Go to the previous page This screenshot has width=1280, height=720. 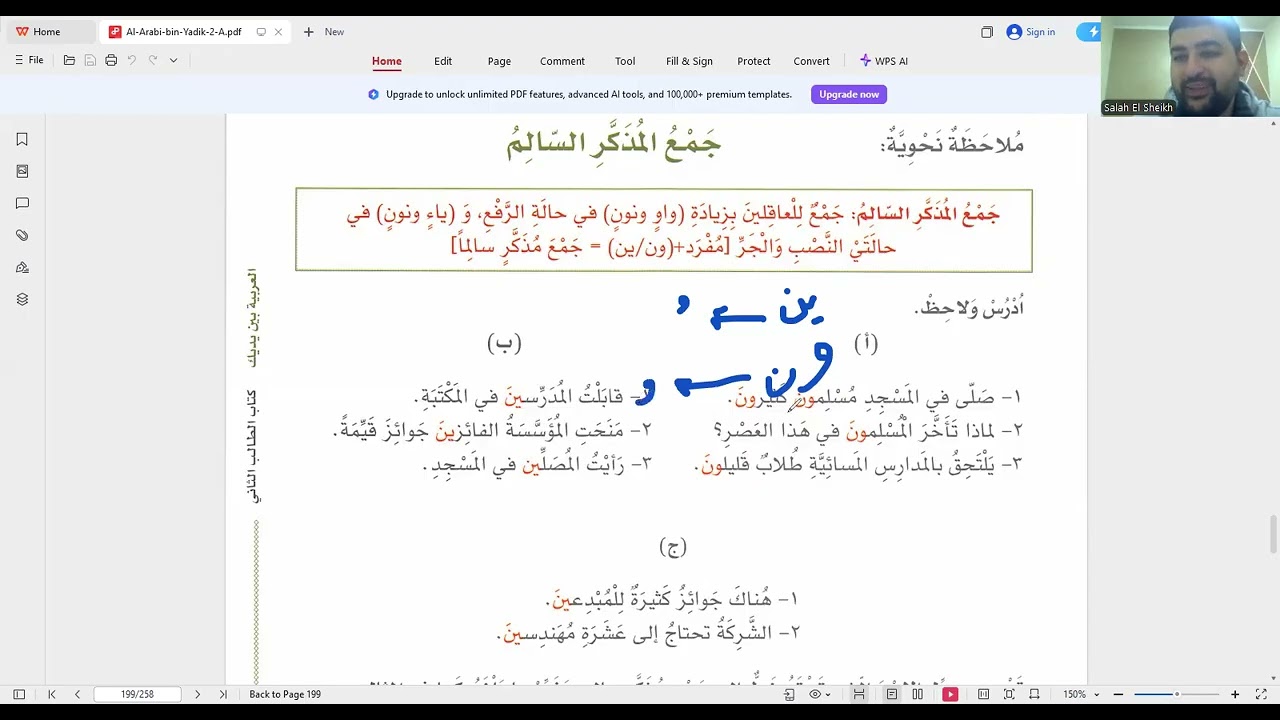77,694
